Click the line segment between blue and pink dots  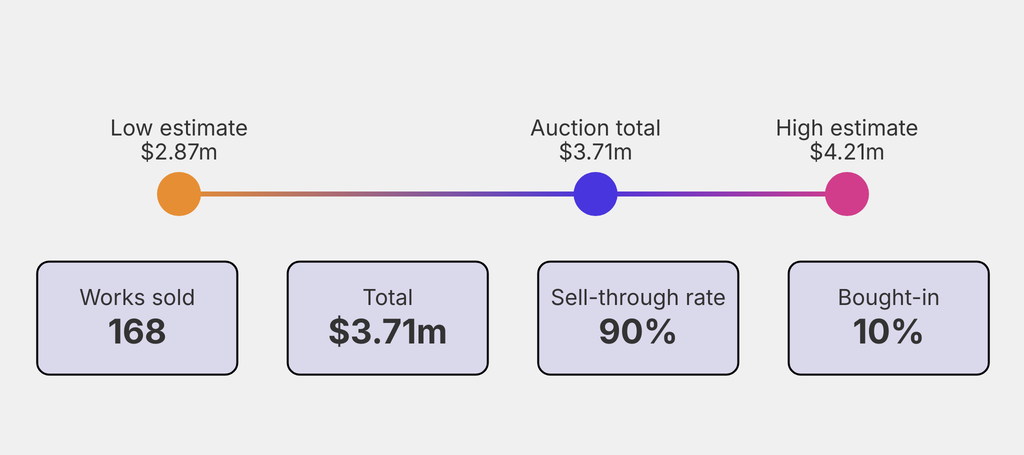(x=721, y=194)
